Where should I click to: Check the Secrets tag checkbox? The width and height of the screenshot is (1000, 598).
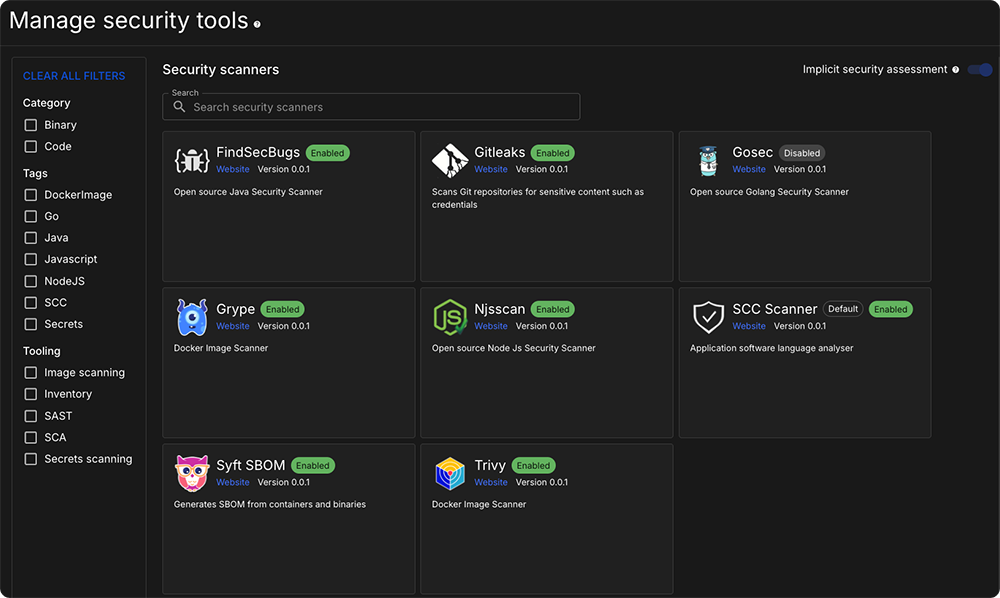coord(31,324)
